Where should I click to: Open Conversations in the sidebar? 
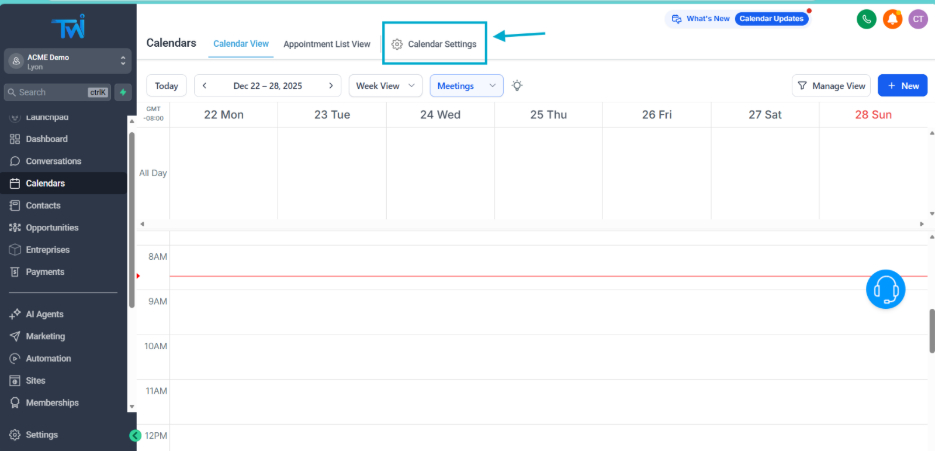point(53,161)
